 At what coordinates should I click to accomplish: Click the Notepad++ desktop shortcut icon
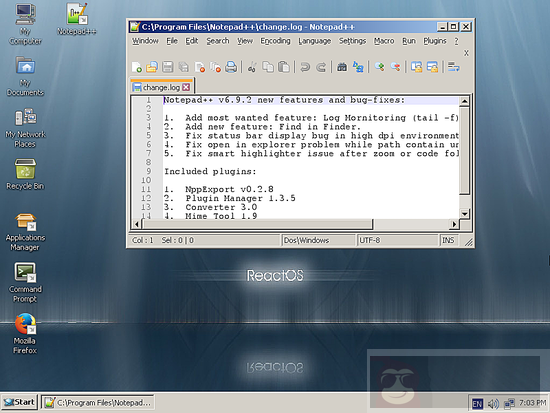point(77,19)
